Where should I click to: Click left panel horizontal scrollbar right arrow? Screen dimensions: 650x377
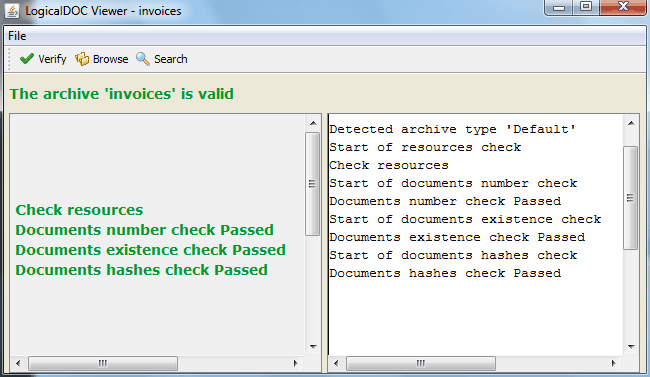coord(296,363)
